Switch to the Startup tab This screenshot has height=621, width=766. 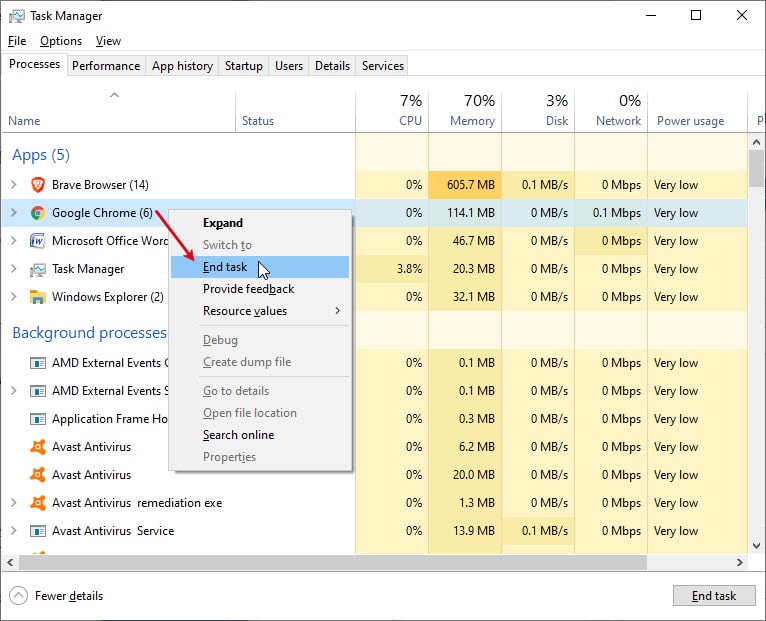(x=243, y=66)
